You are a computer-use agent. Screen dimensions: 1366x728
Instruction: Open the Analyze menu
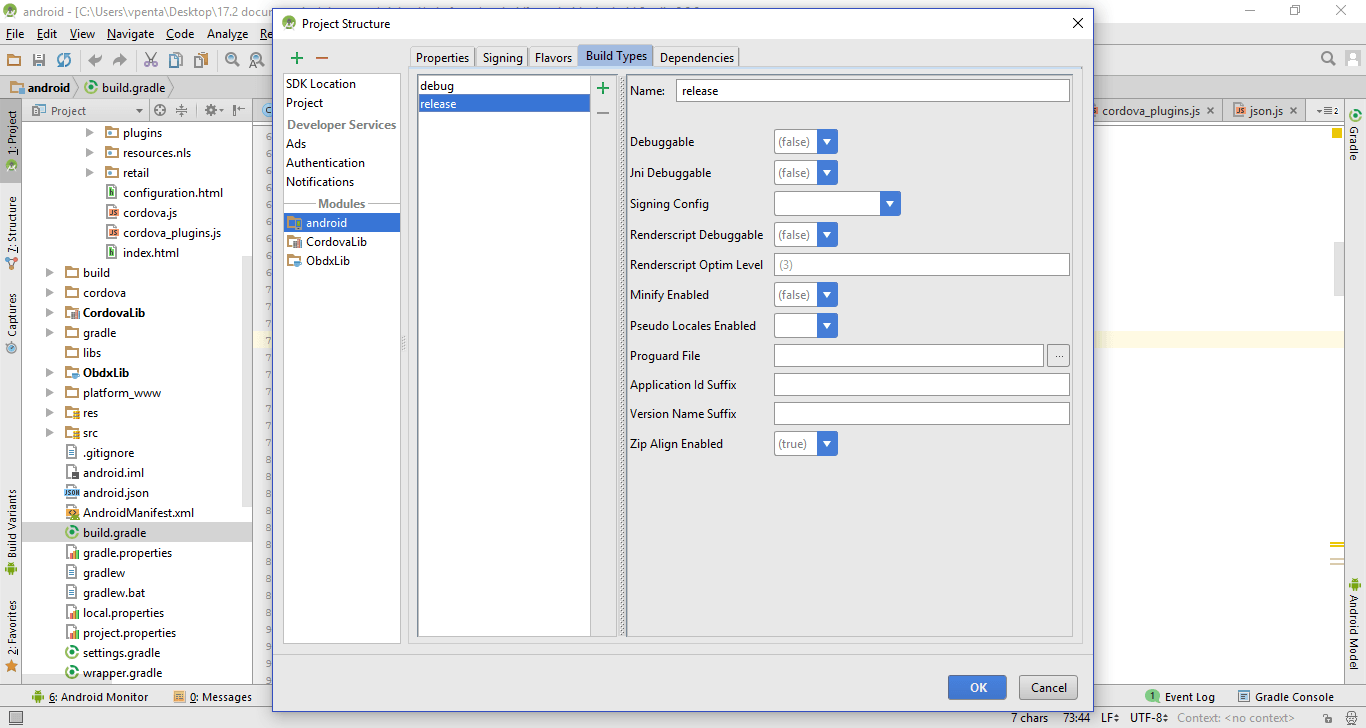click(x=227, y=34)
